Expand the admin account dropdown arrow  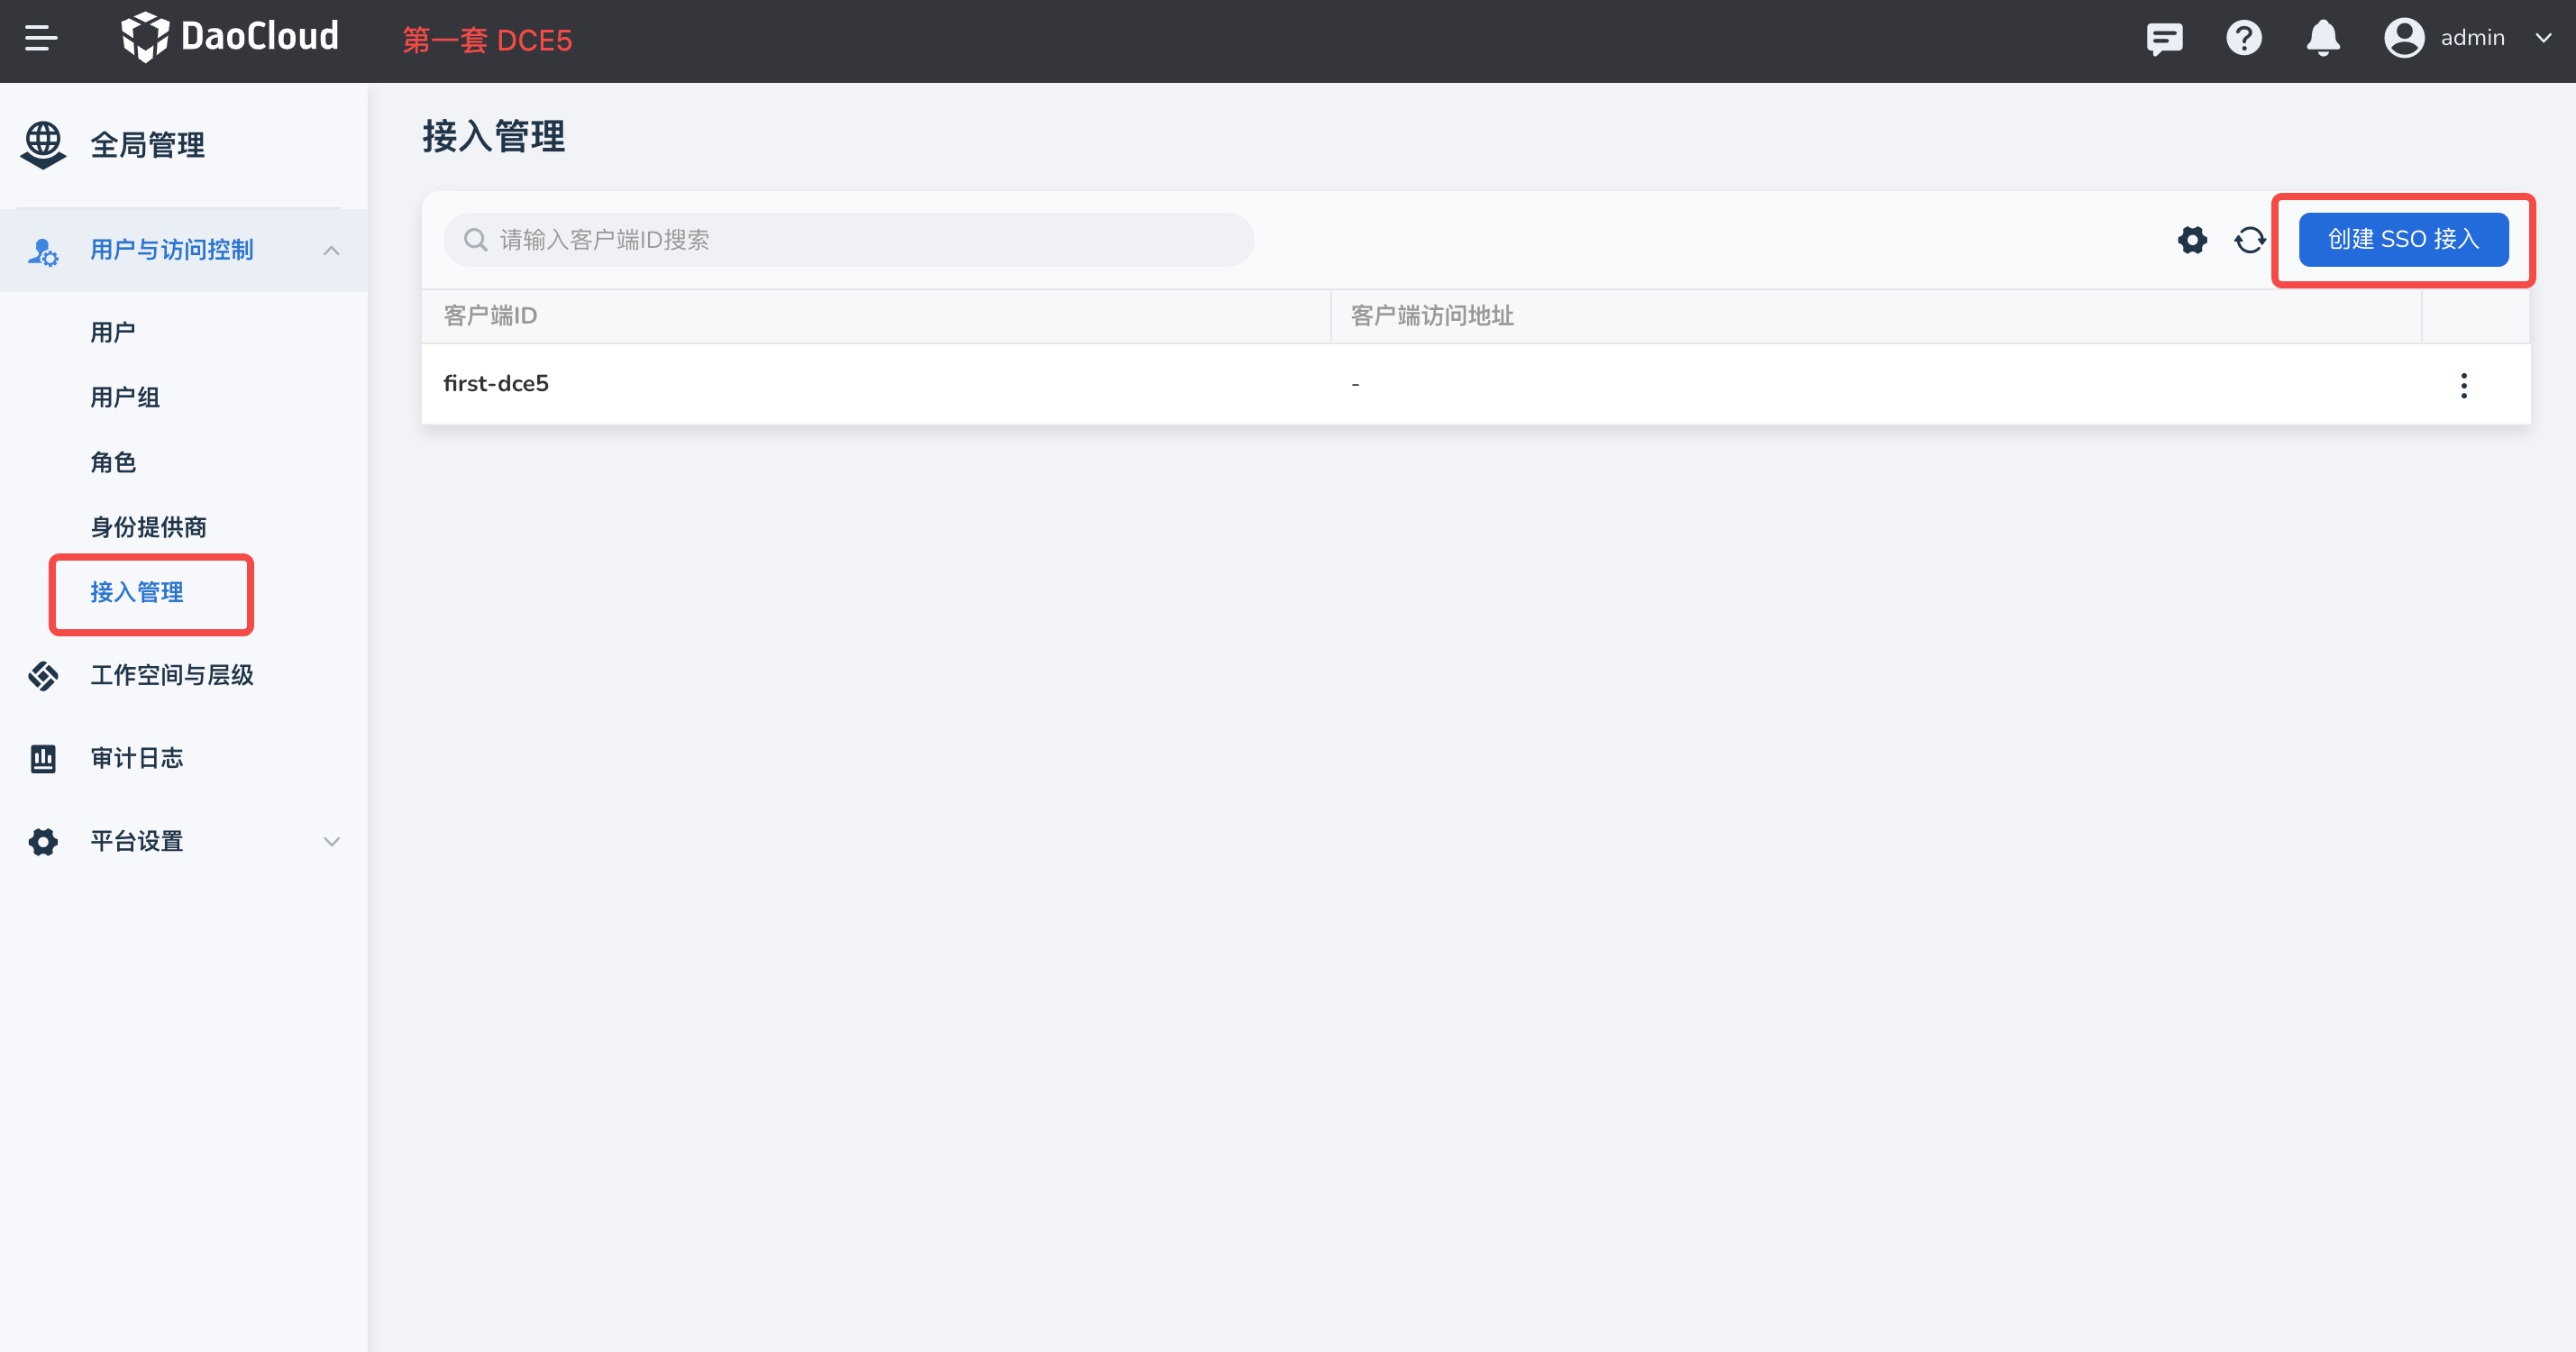(x=2543, y=38)
